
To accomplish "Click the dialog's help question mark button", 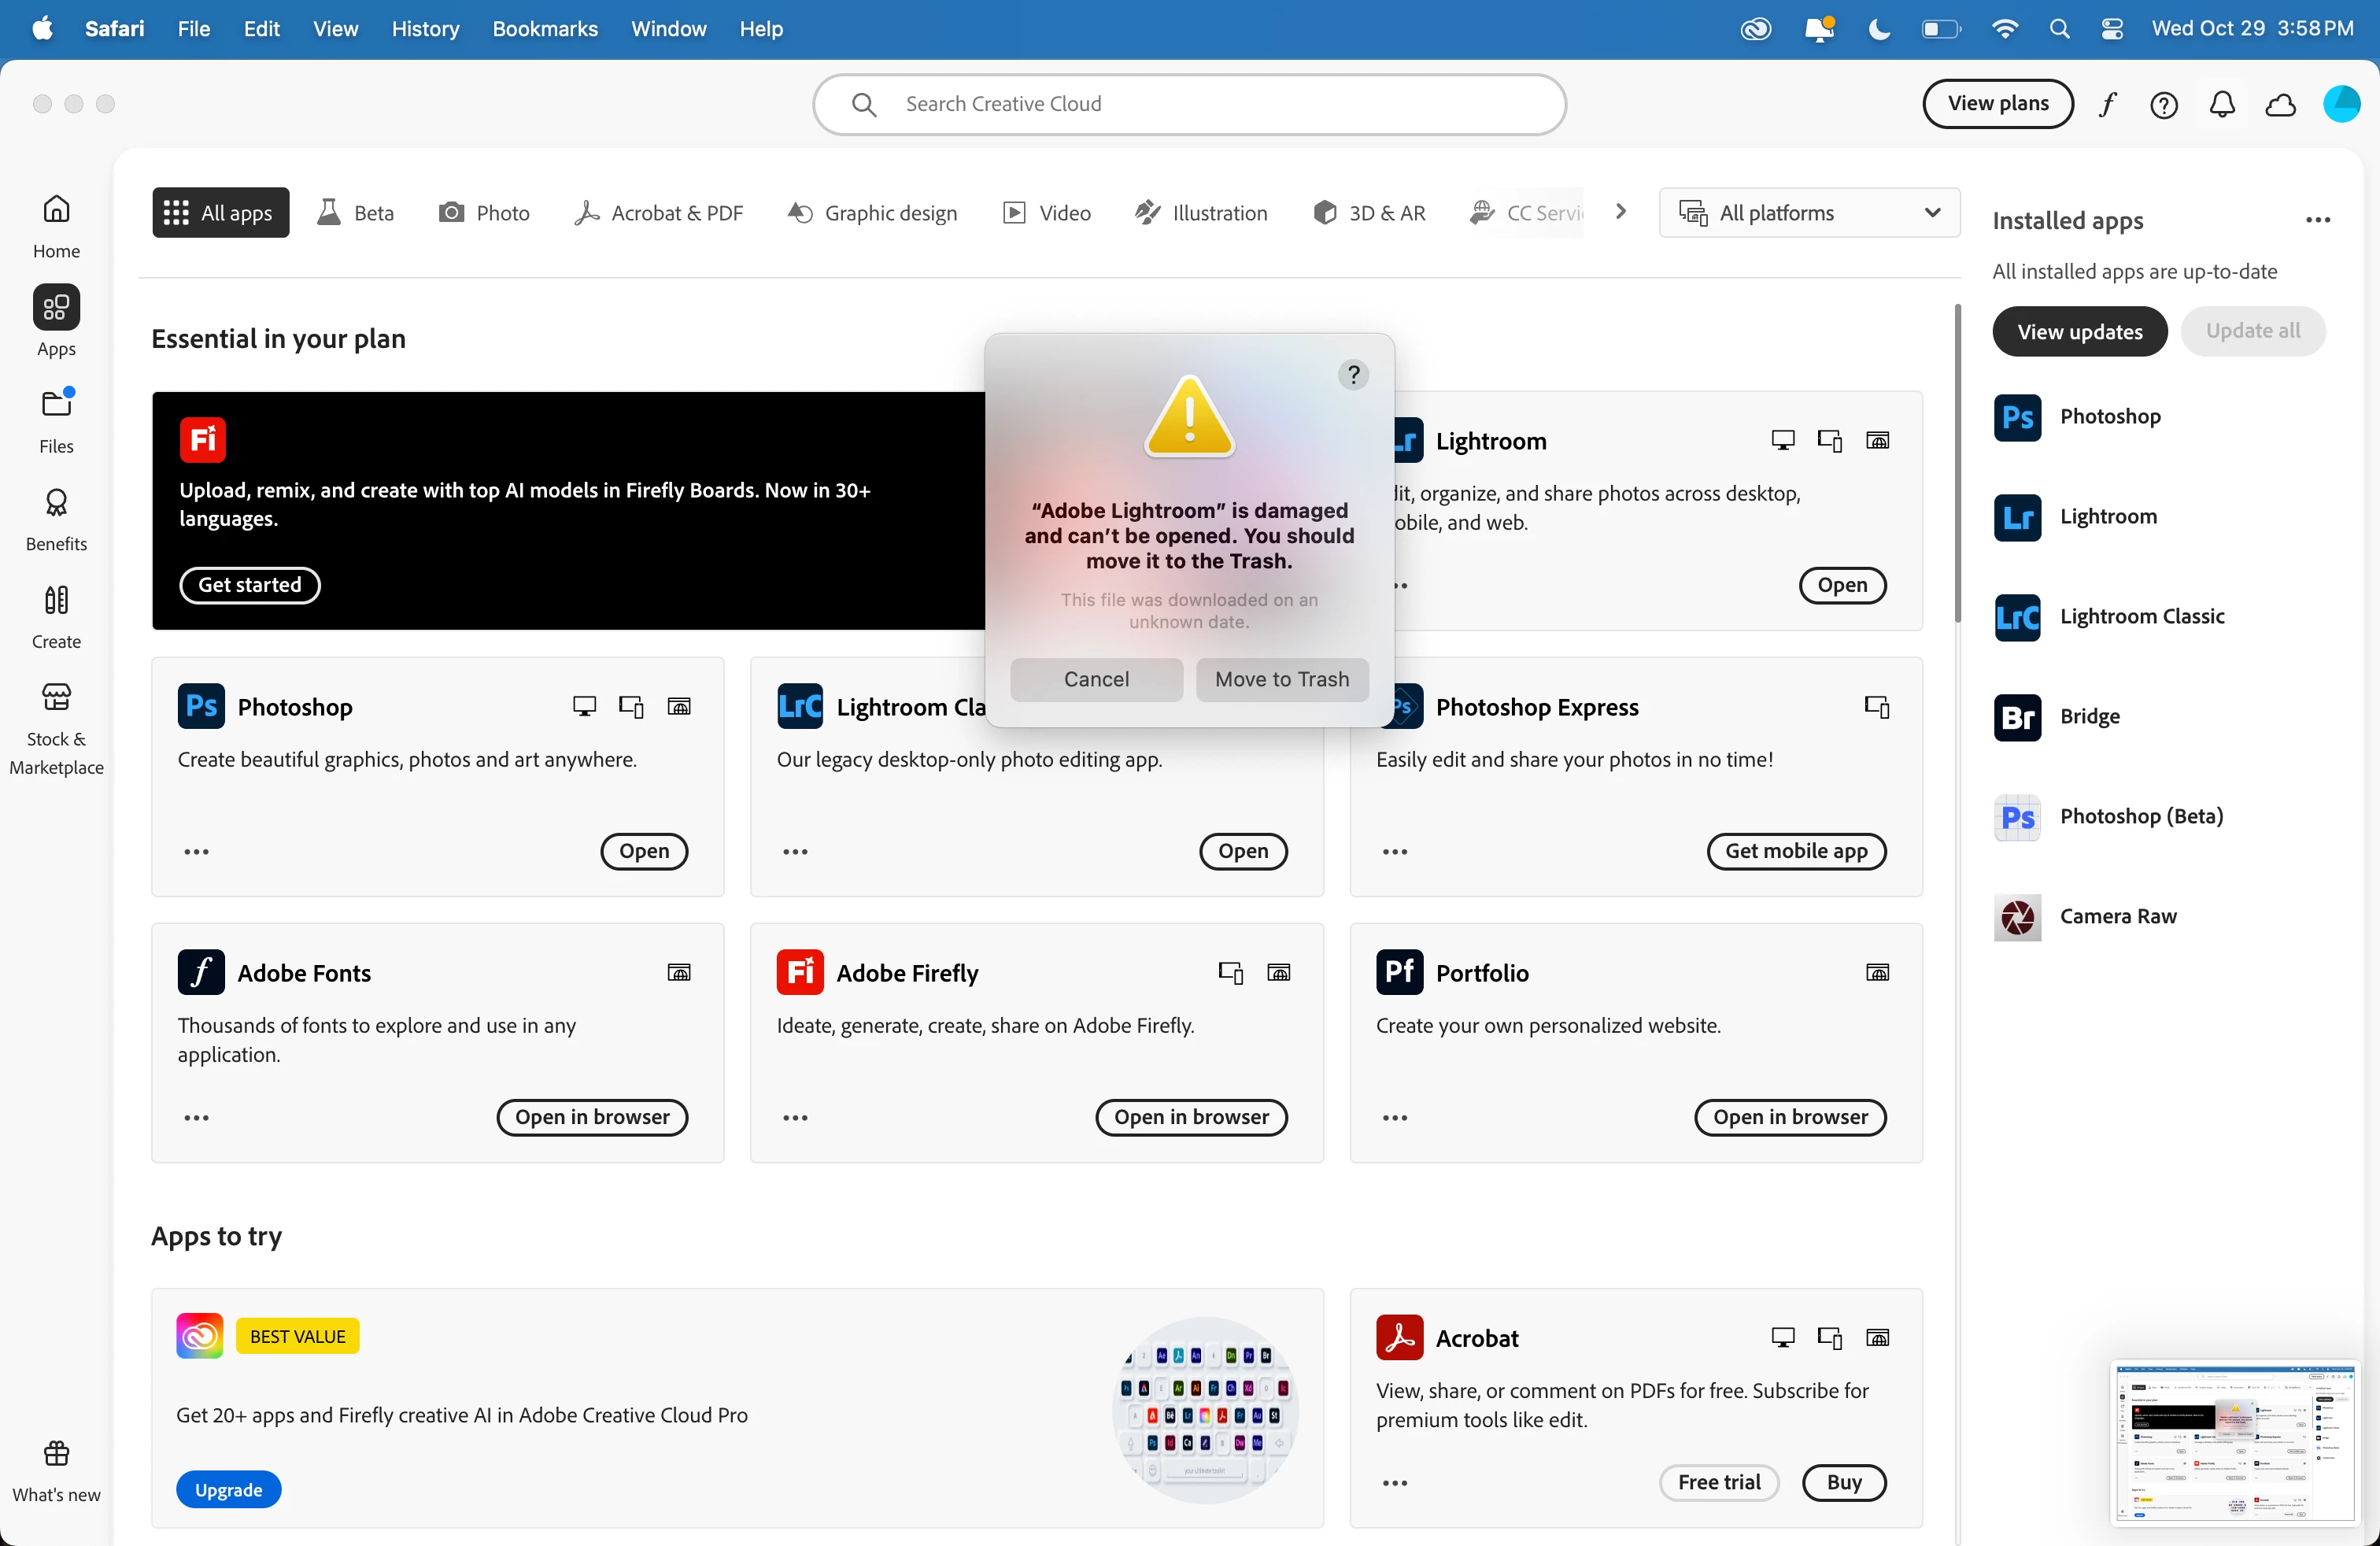I will tap(1352, 374).
